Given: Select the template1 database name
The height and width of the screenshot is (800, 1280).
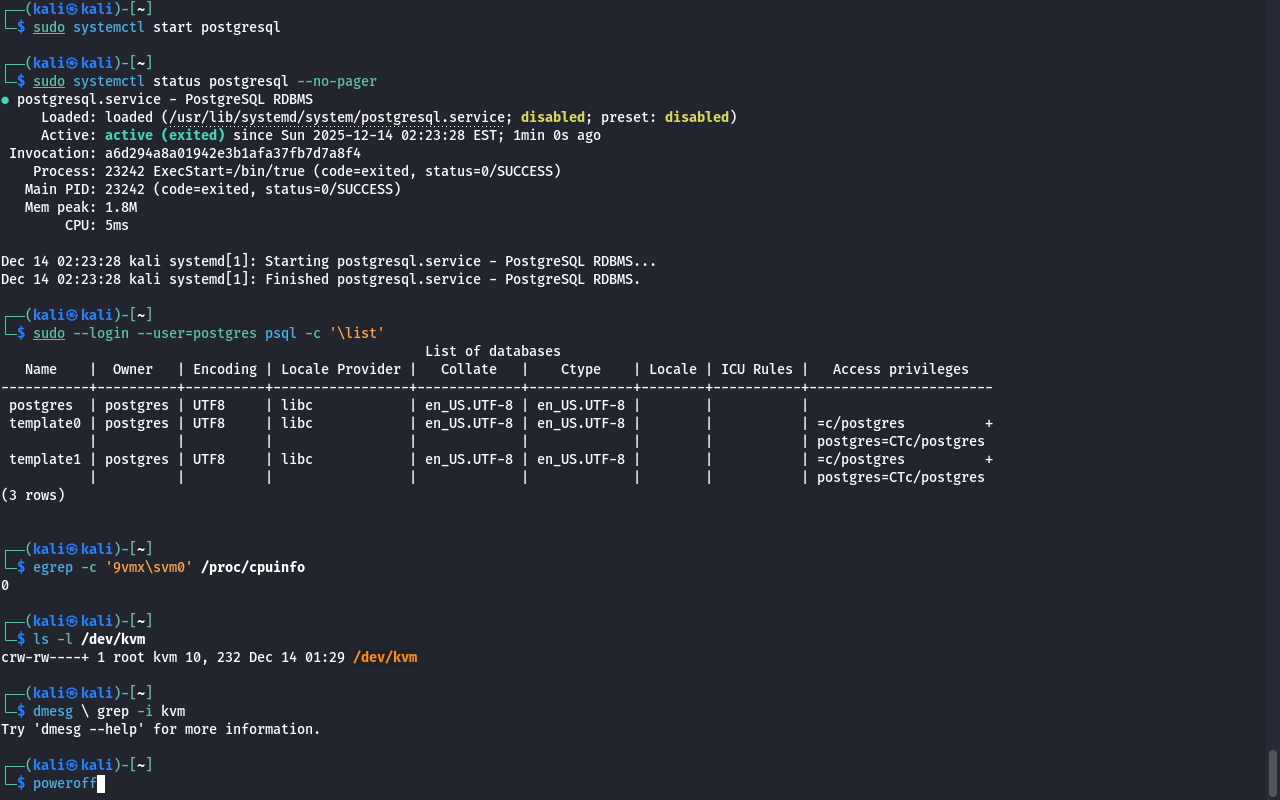Looking at the screenshot, I should coord(45,459).
